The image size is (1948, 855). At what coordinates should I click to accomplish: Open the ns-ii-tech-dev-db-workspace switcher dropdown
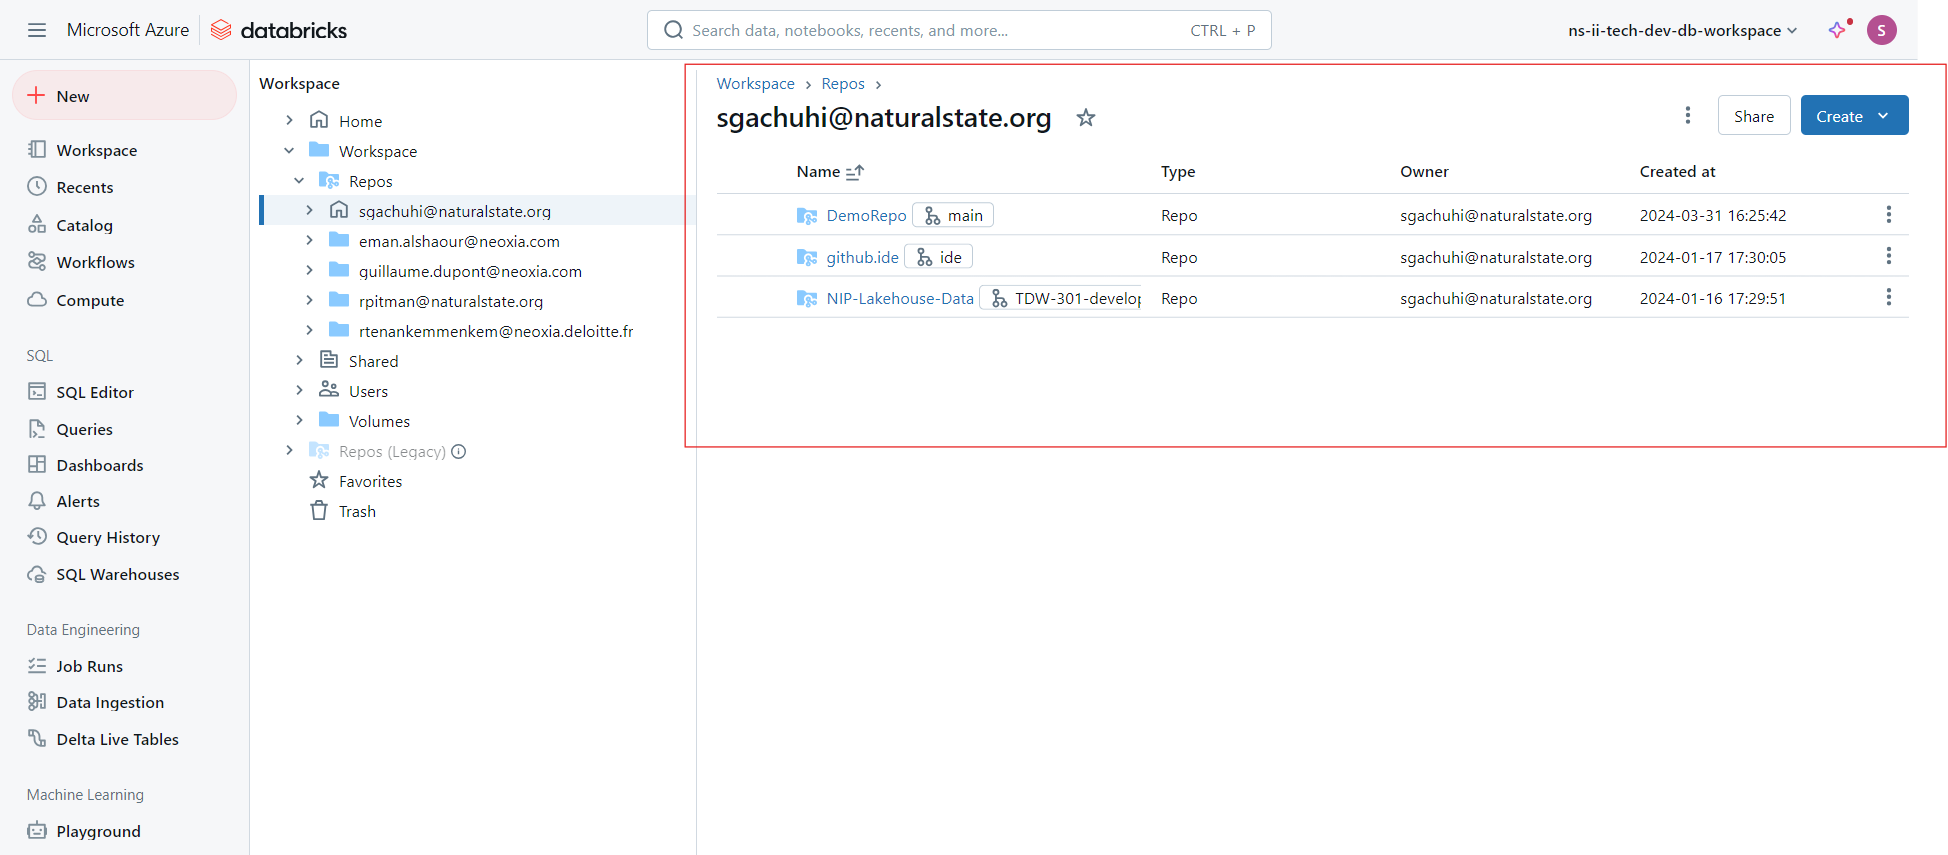click(1683, 30)
